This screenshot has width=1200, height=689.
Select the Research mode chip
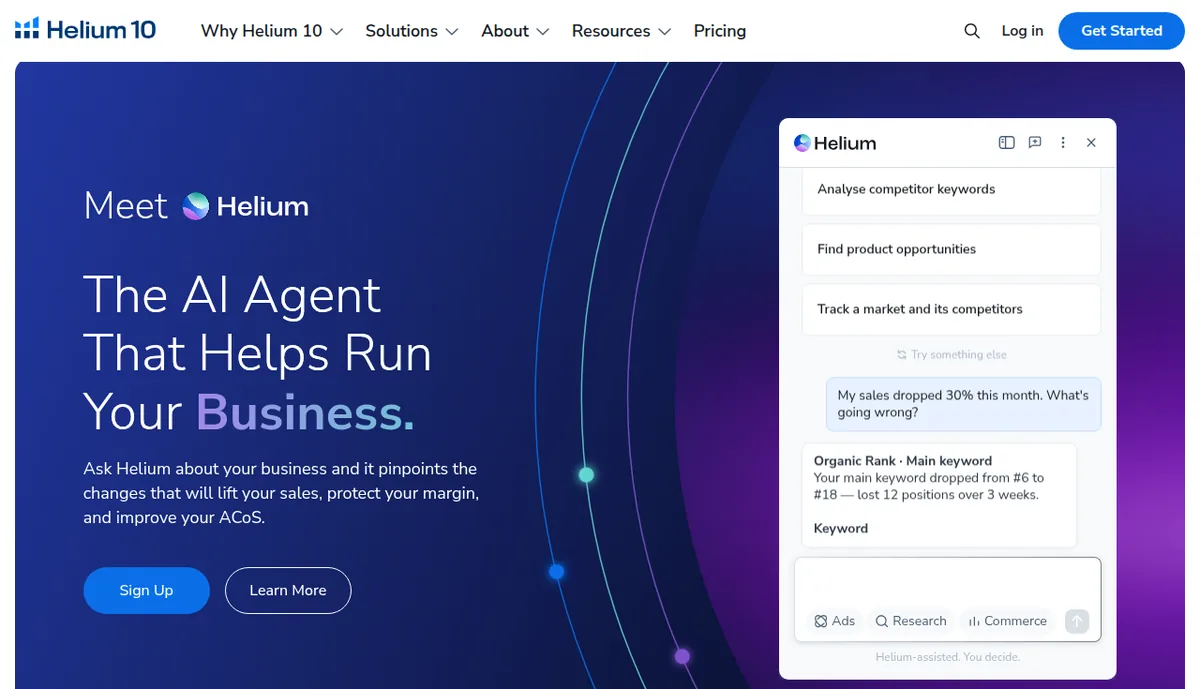click(910, 621)
